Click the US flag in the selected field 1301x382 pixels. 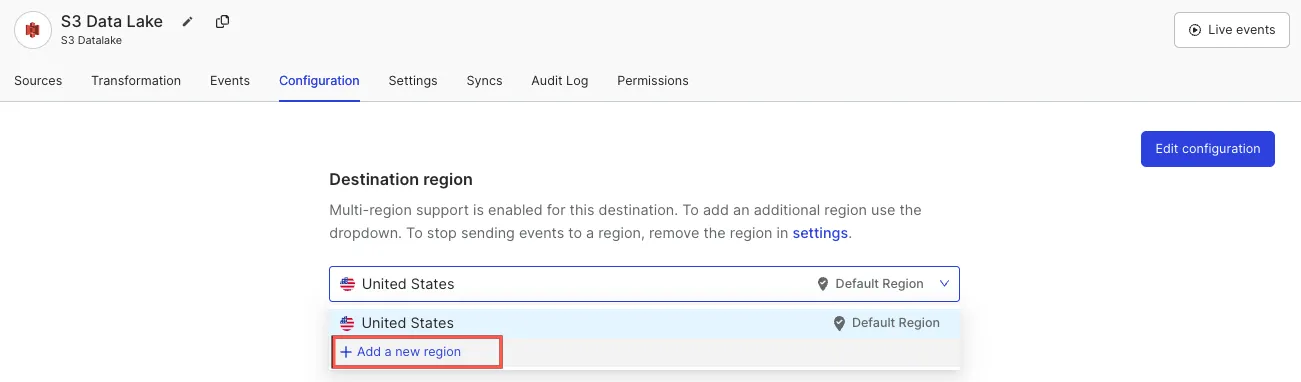347,284
